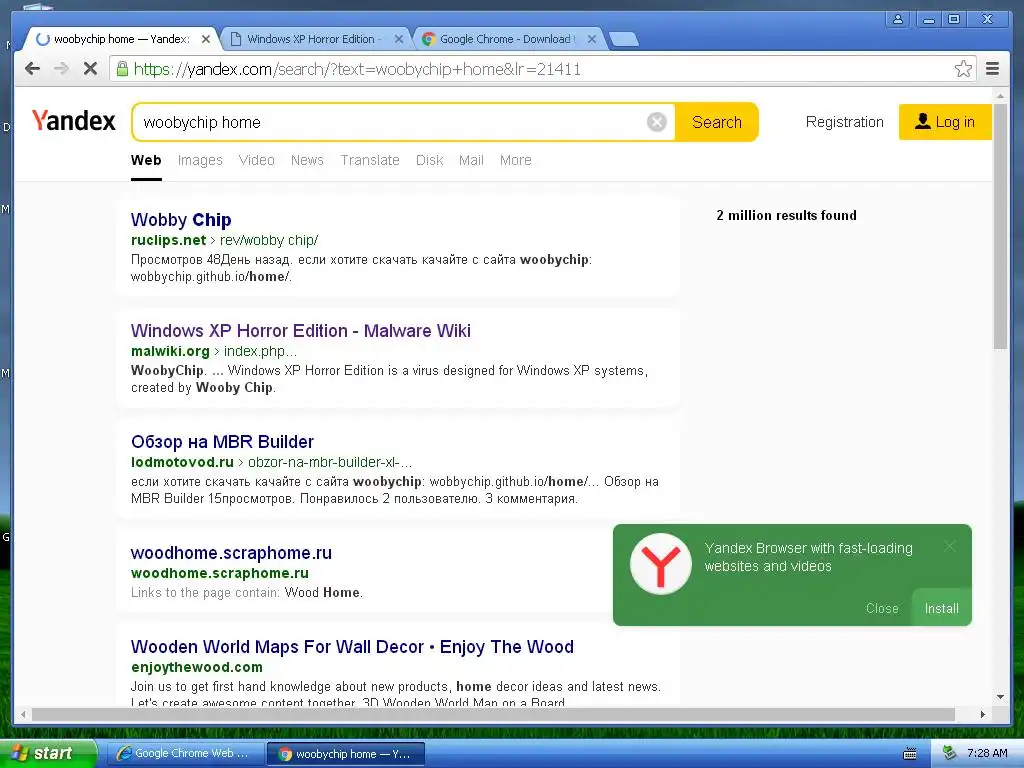Viewport: 1024px width, 768px height.
Task: Open Windows XP Horror Edition - Malware Wiki result
Action: click(300, 331)
